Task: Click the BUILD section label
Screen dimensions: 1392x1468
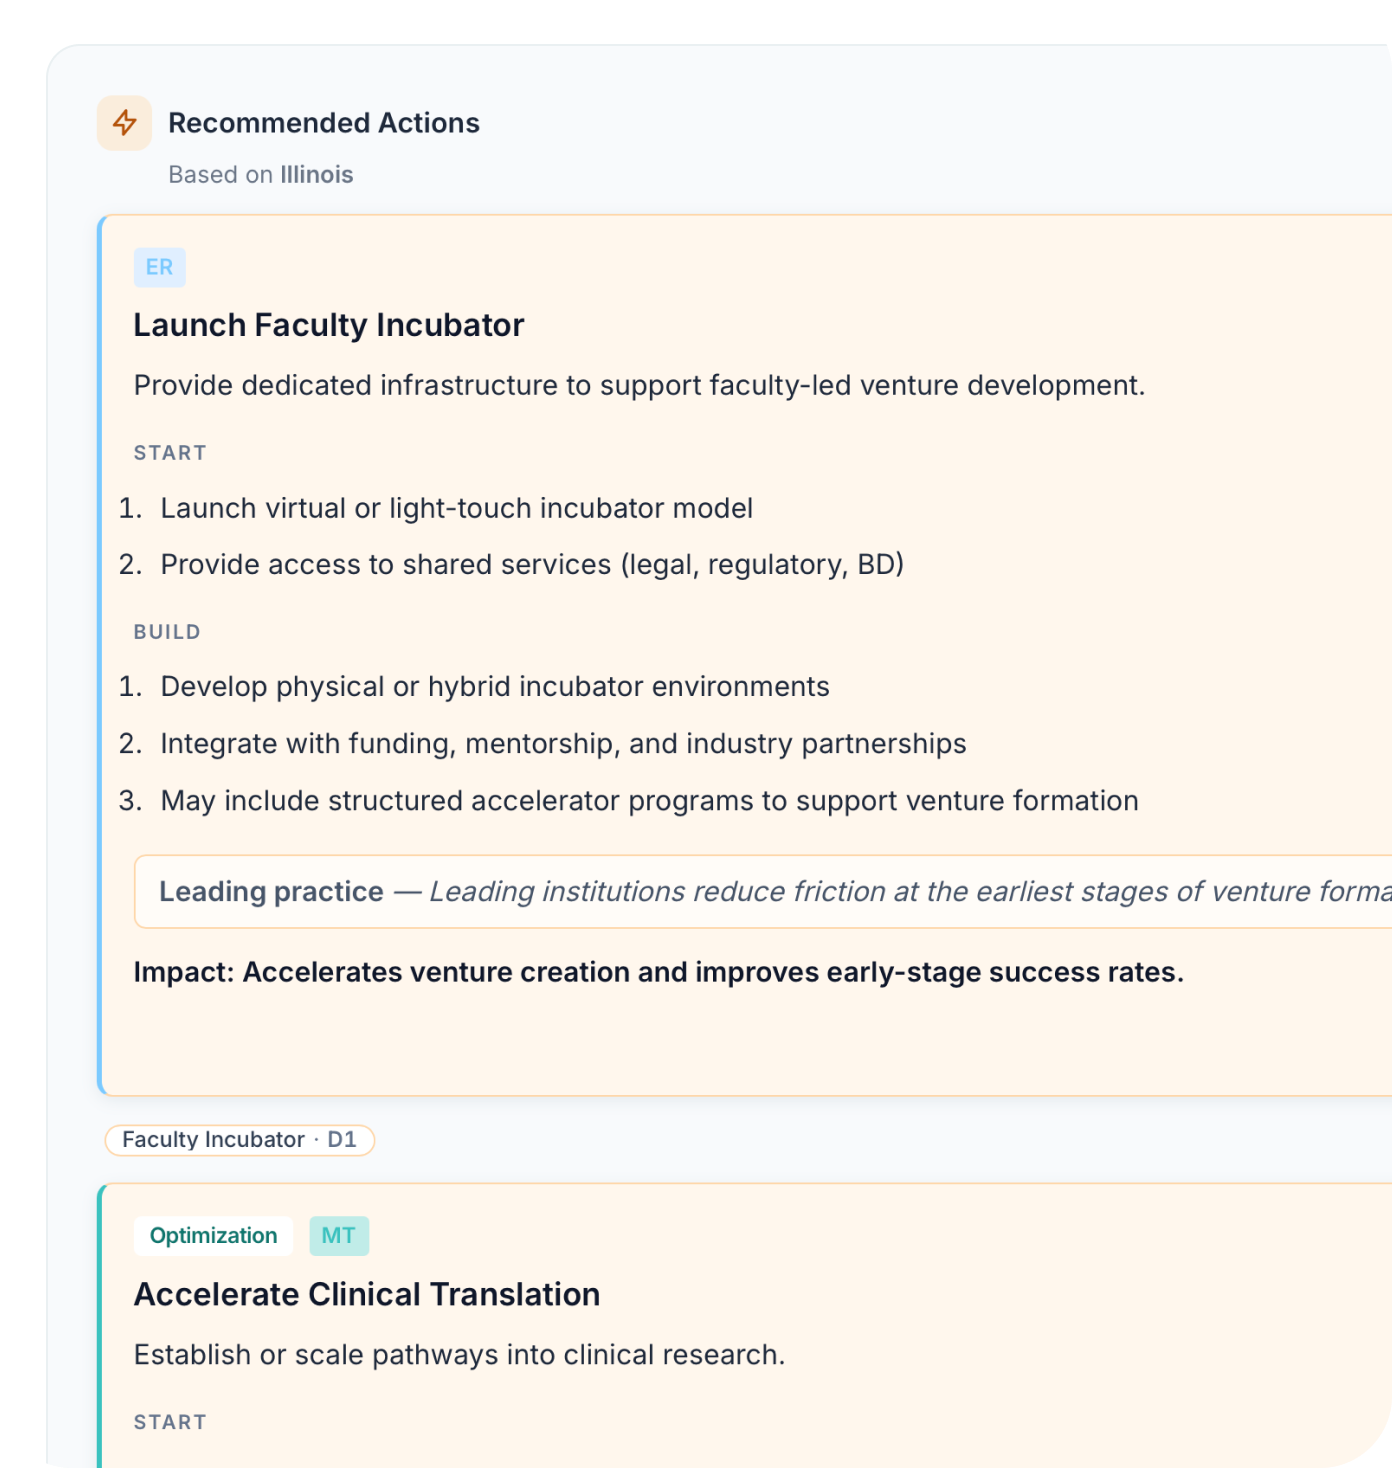Action: (167, 632)
